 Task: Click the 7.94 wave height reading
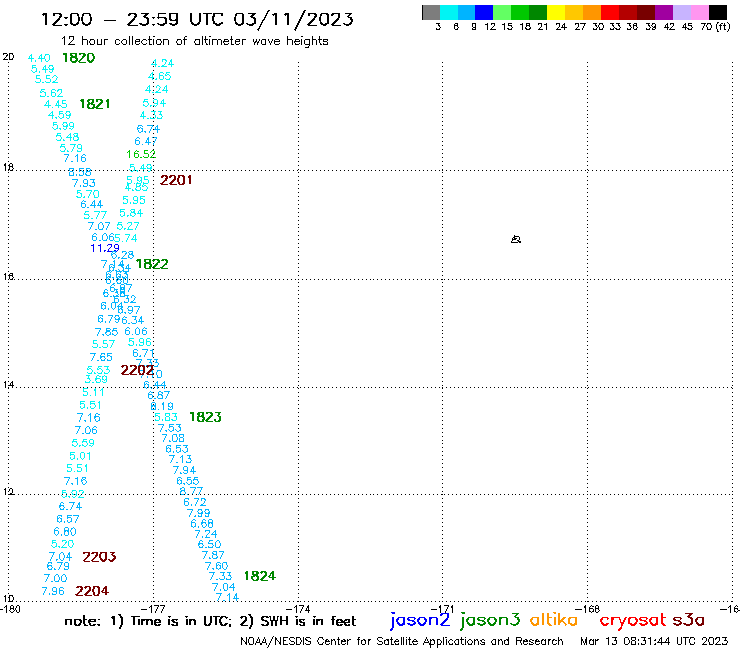click(x=184, y=470)
